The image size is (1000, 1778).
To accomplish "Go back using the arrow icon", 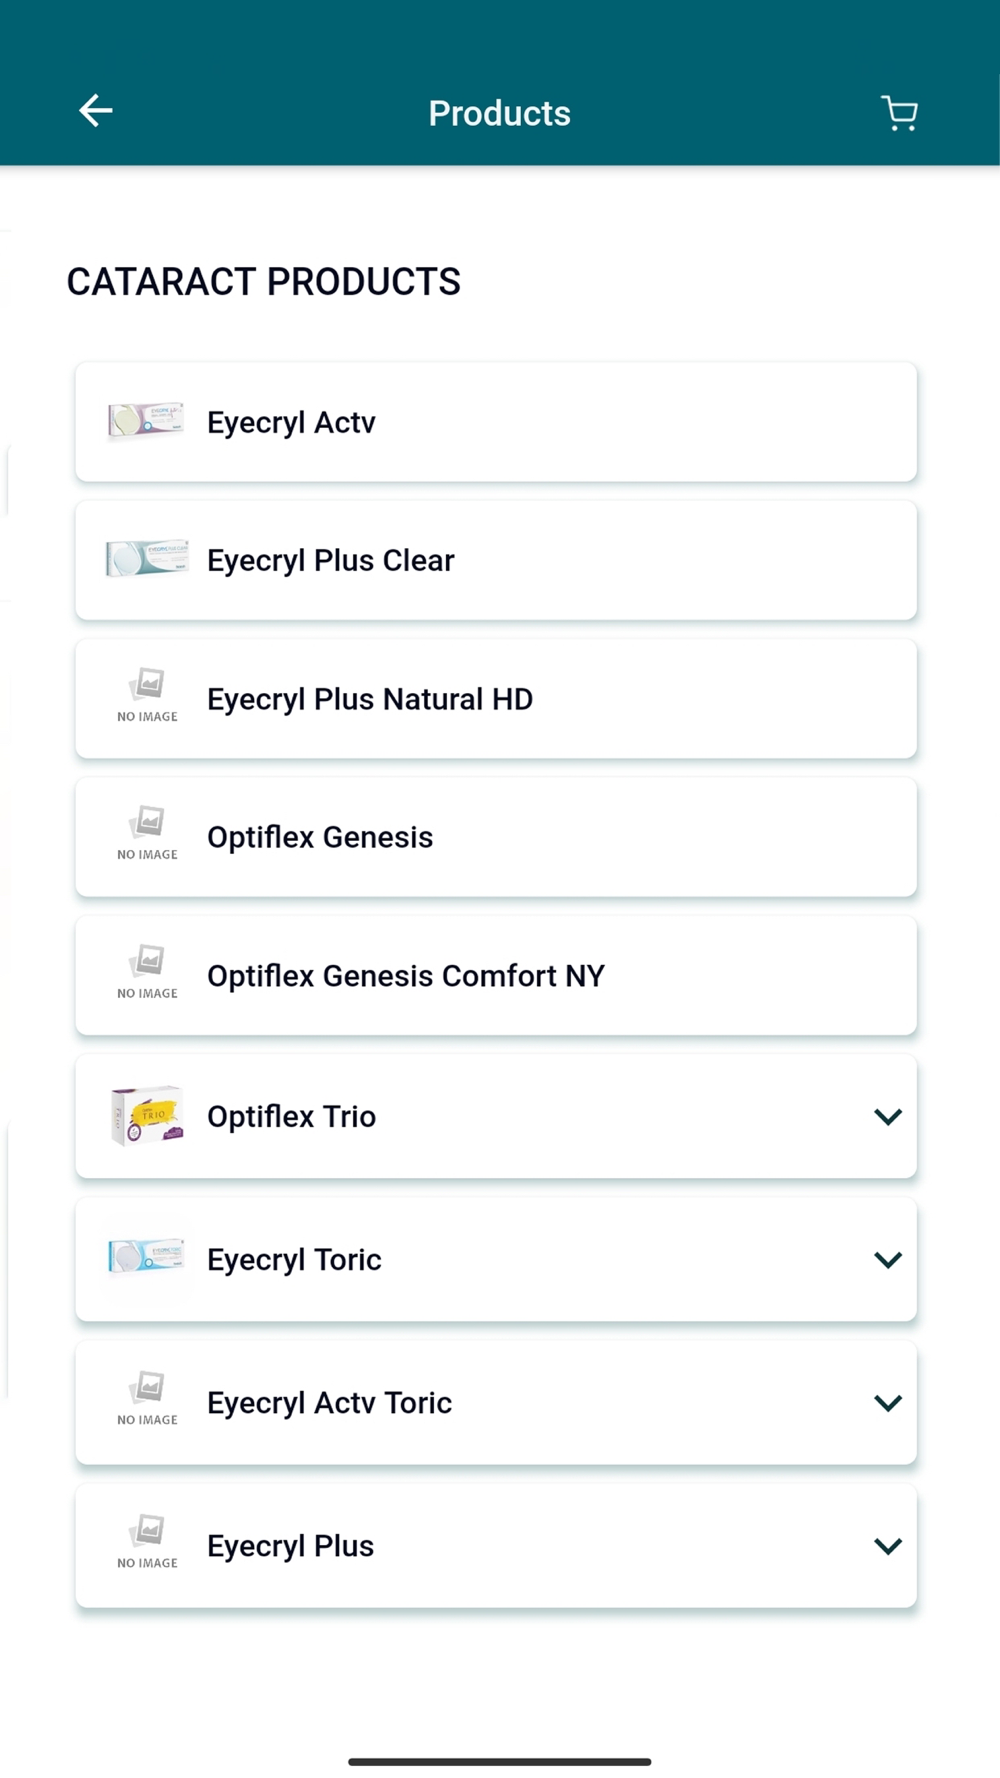I will click(x=96, y=111).
